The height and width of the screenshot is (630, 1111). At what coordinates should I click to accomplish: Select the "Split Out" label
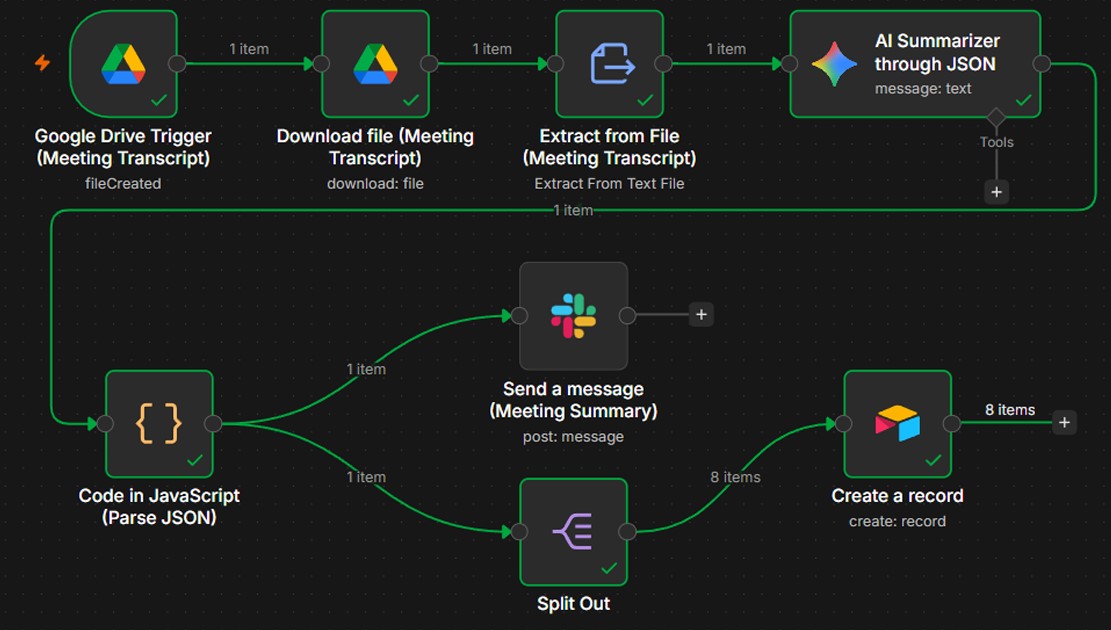tap(573, 604)
